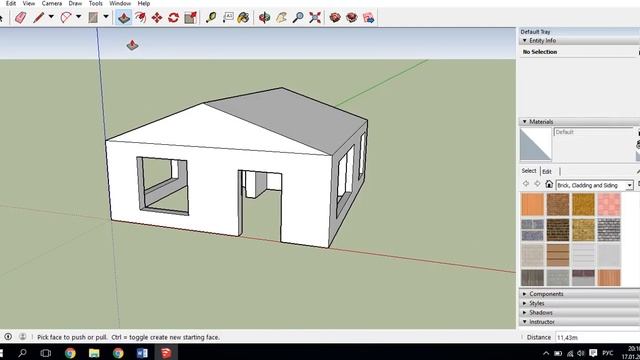Open the Help menu
The width and height of the screenshot is (640, 360).
click(144, 3)
